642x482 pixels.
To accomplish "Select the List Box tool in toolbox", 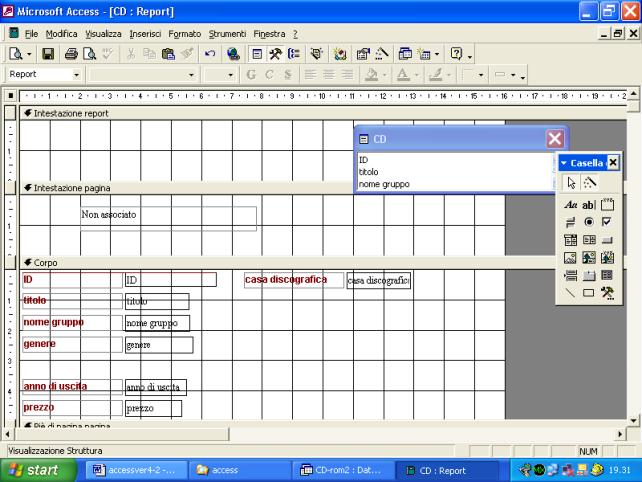I will click(x=588, y=240).
